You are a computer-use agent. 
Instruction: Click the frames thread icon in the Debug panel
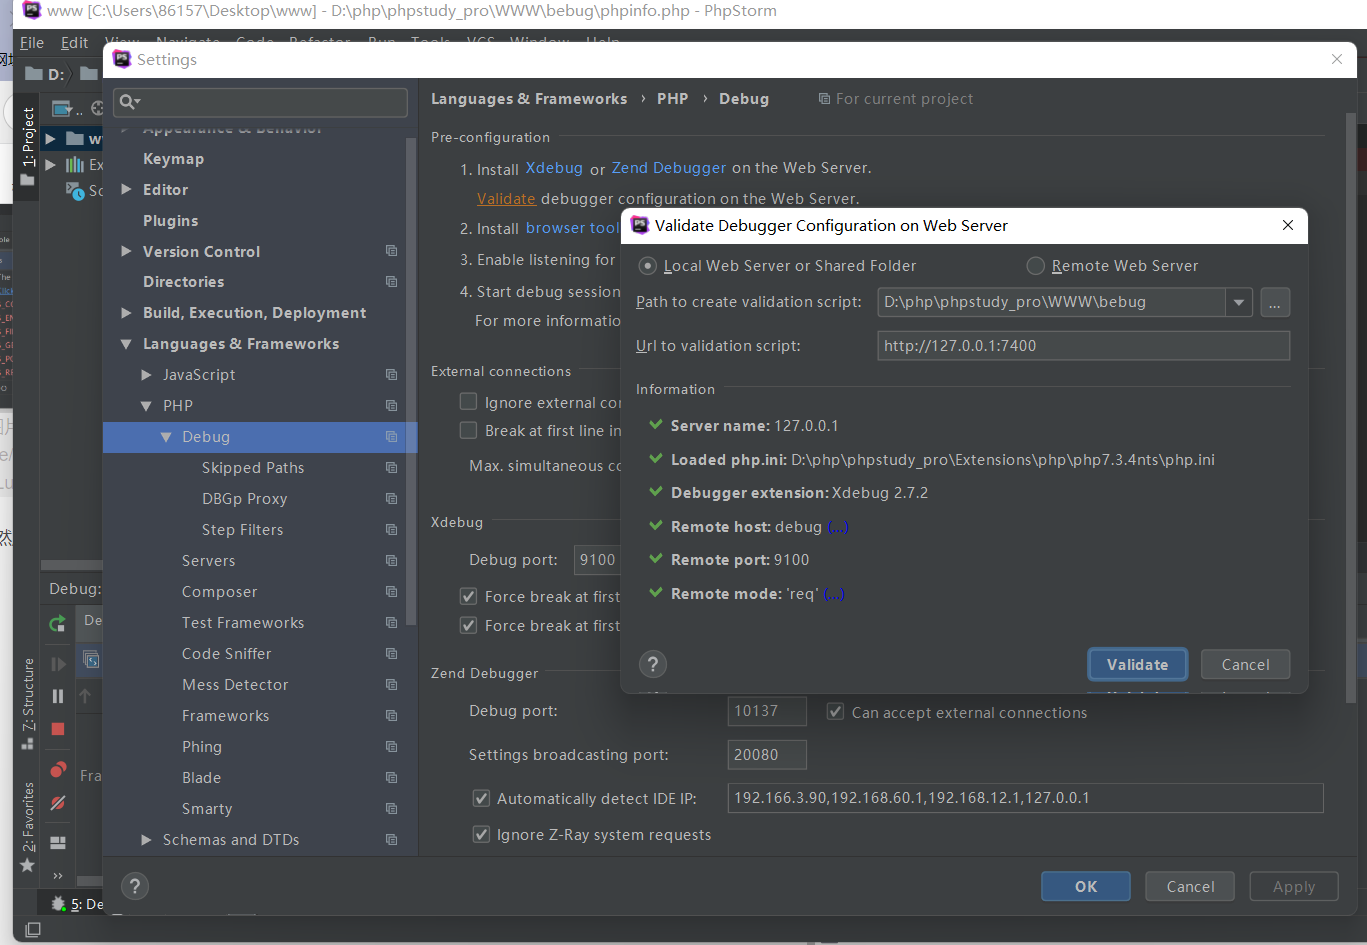click(x=91, y=660)
